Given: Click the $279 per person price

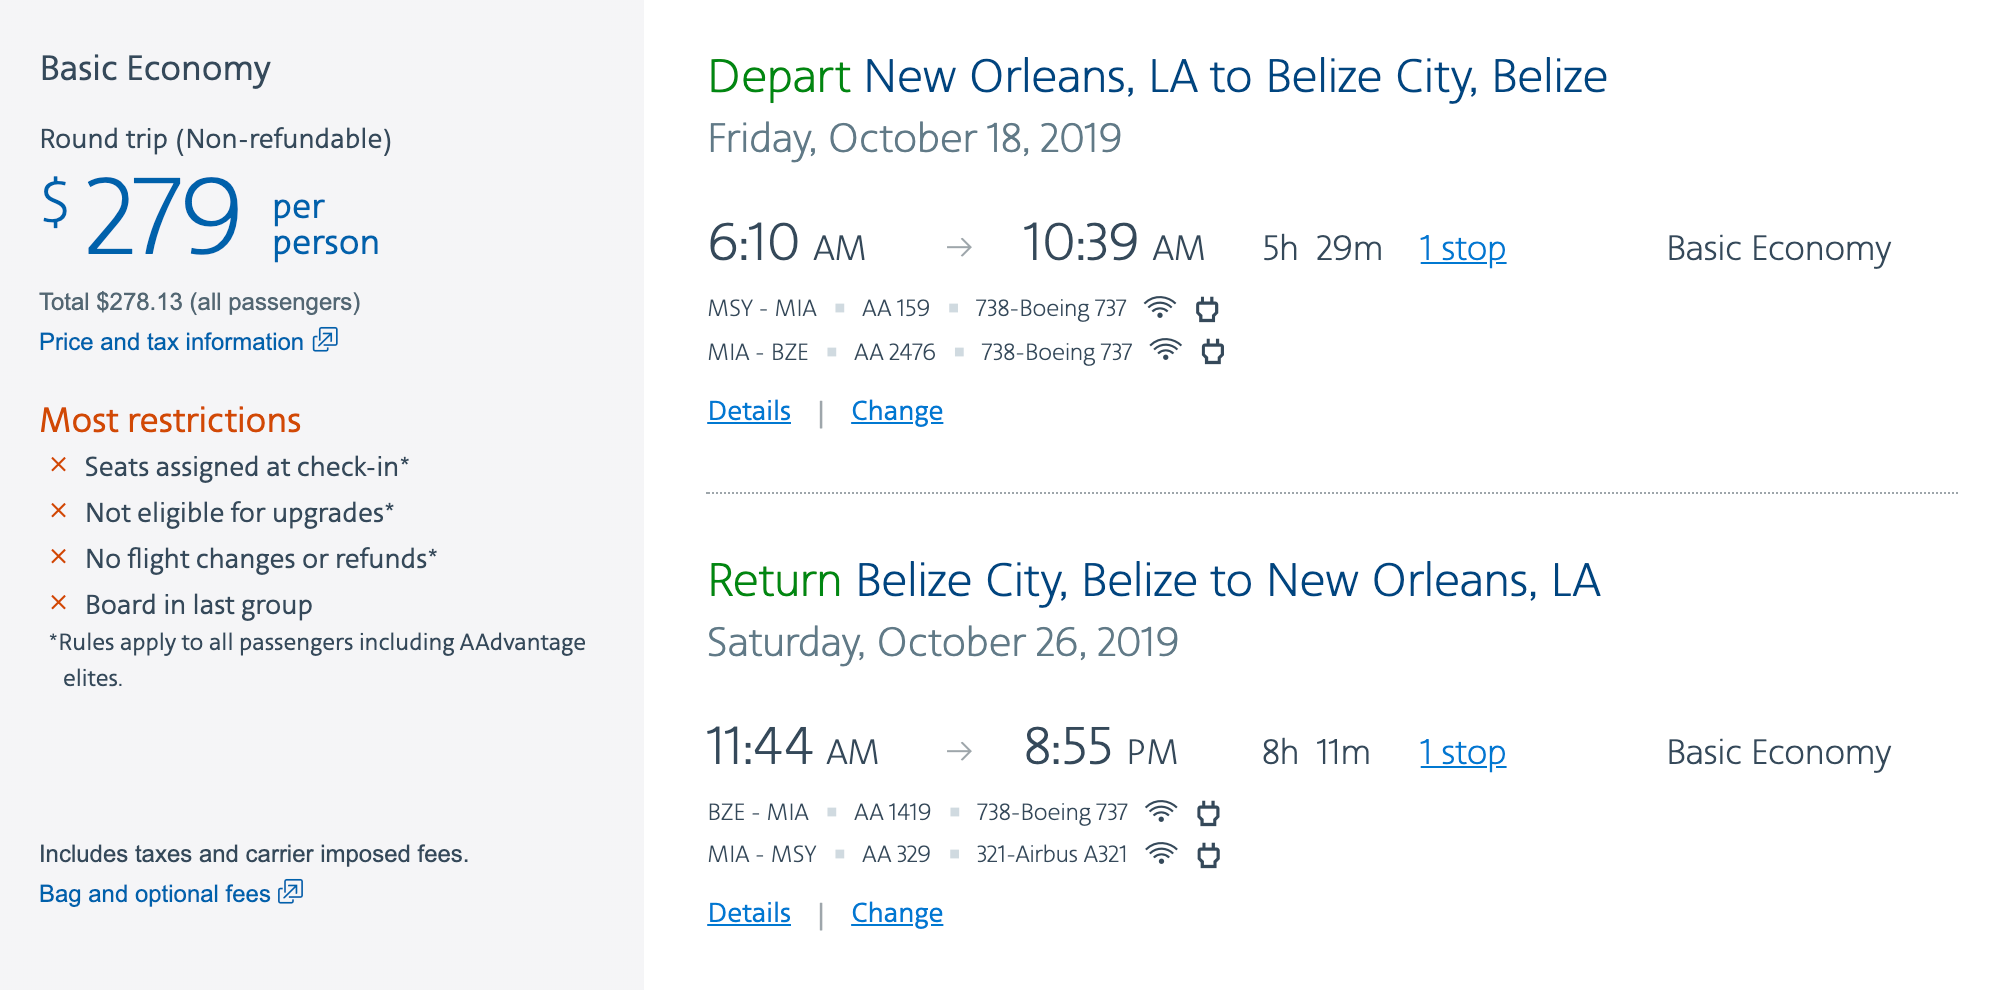Looking at the screenshot, I should coord(163,217).
